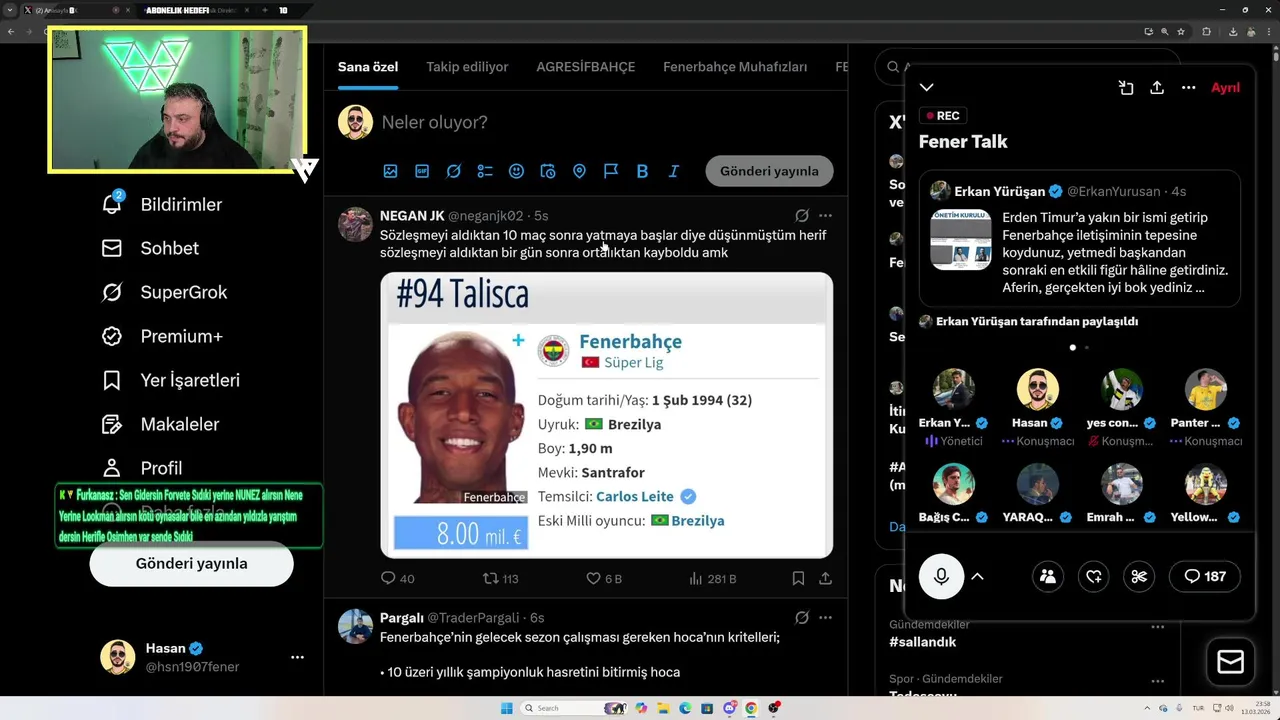Open Talisca profile card image
Screen dimensions: 1280x720
click(x=606, y=415)
